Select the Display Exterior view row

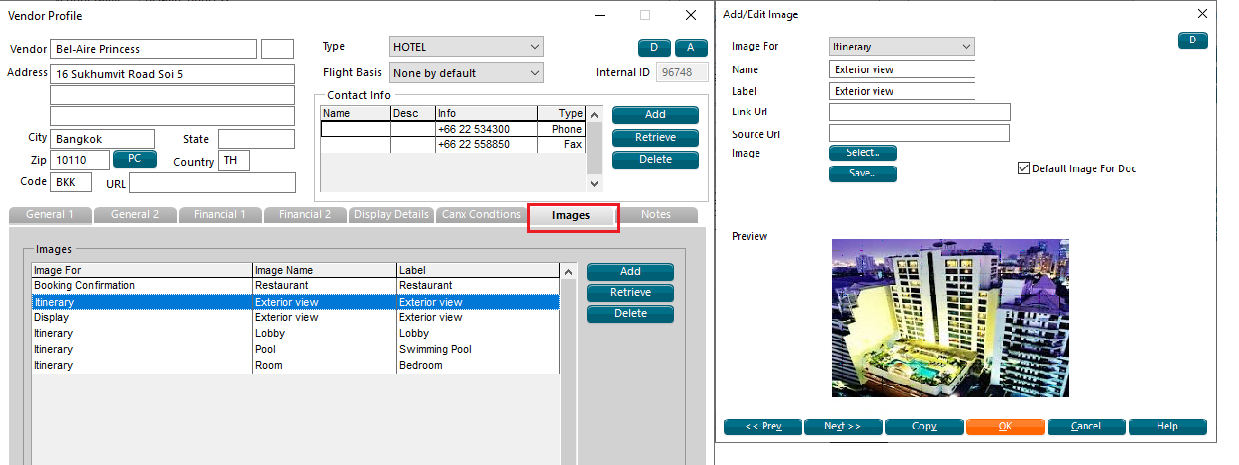pyautogui.click(x=296, y=318)
